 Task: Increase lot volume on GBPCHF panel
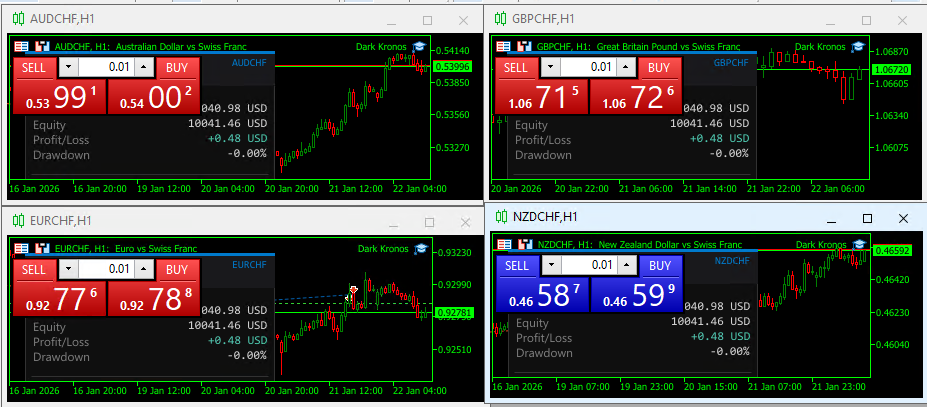pos(626,67)
